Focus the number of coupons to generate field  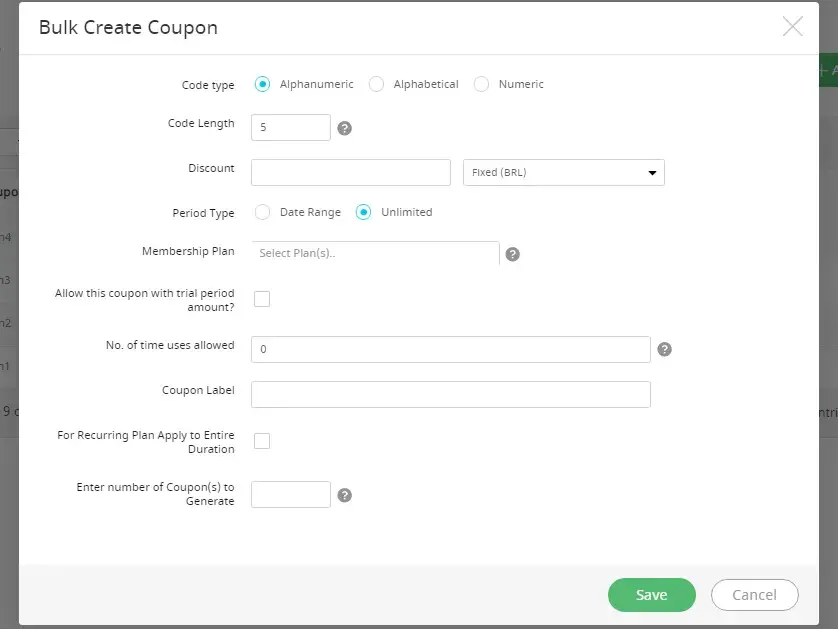pos(290,495)
